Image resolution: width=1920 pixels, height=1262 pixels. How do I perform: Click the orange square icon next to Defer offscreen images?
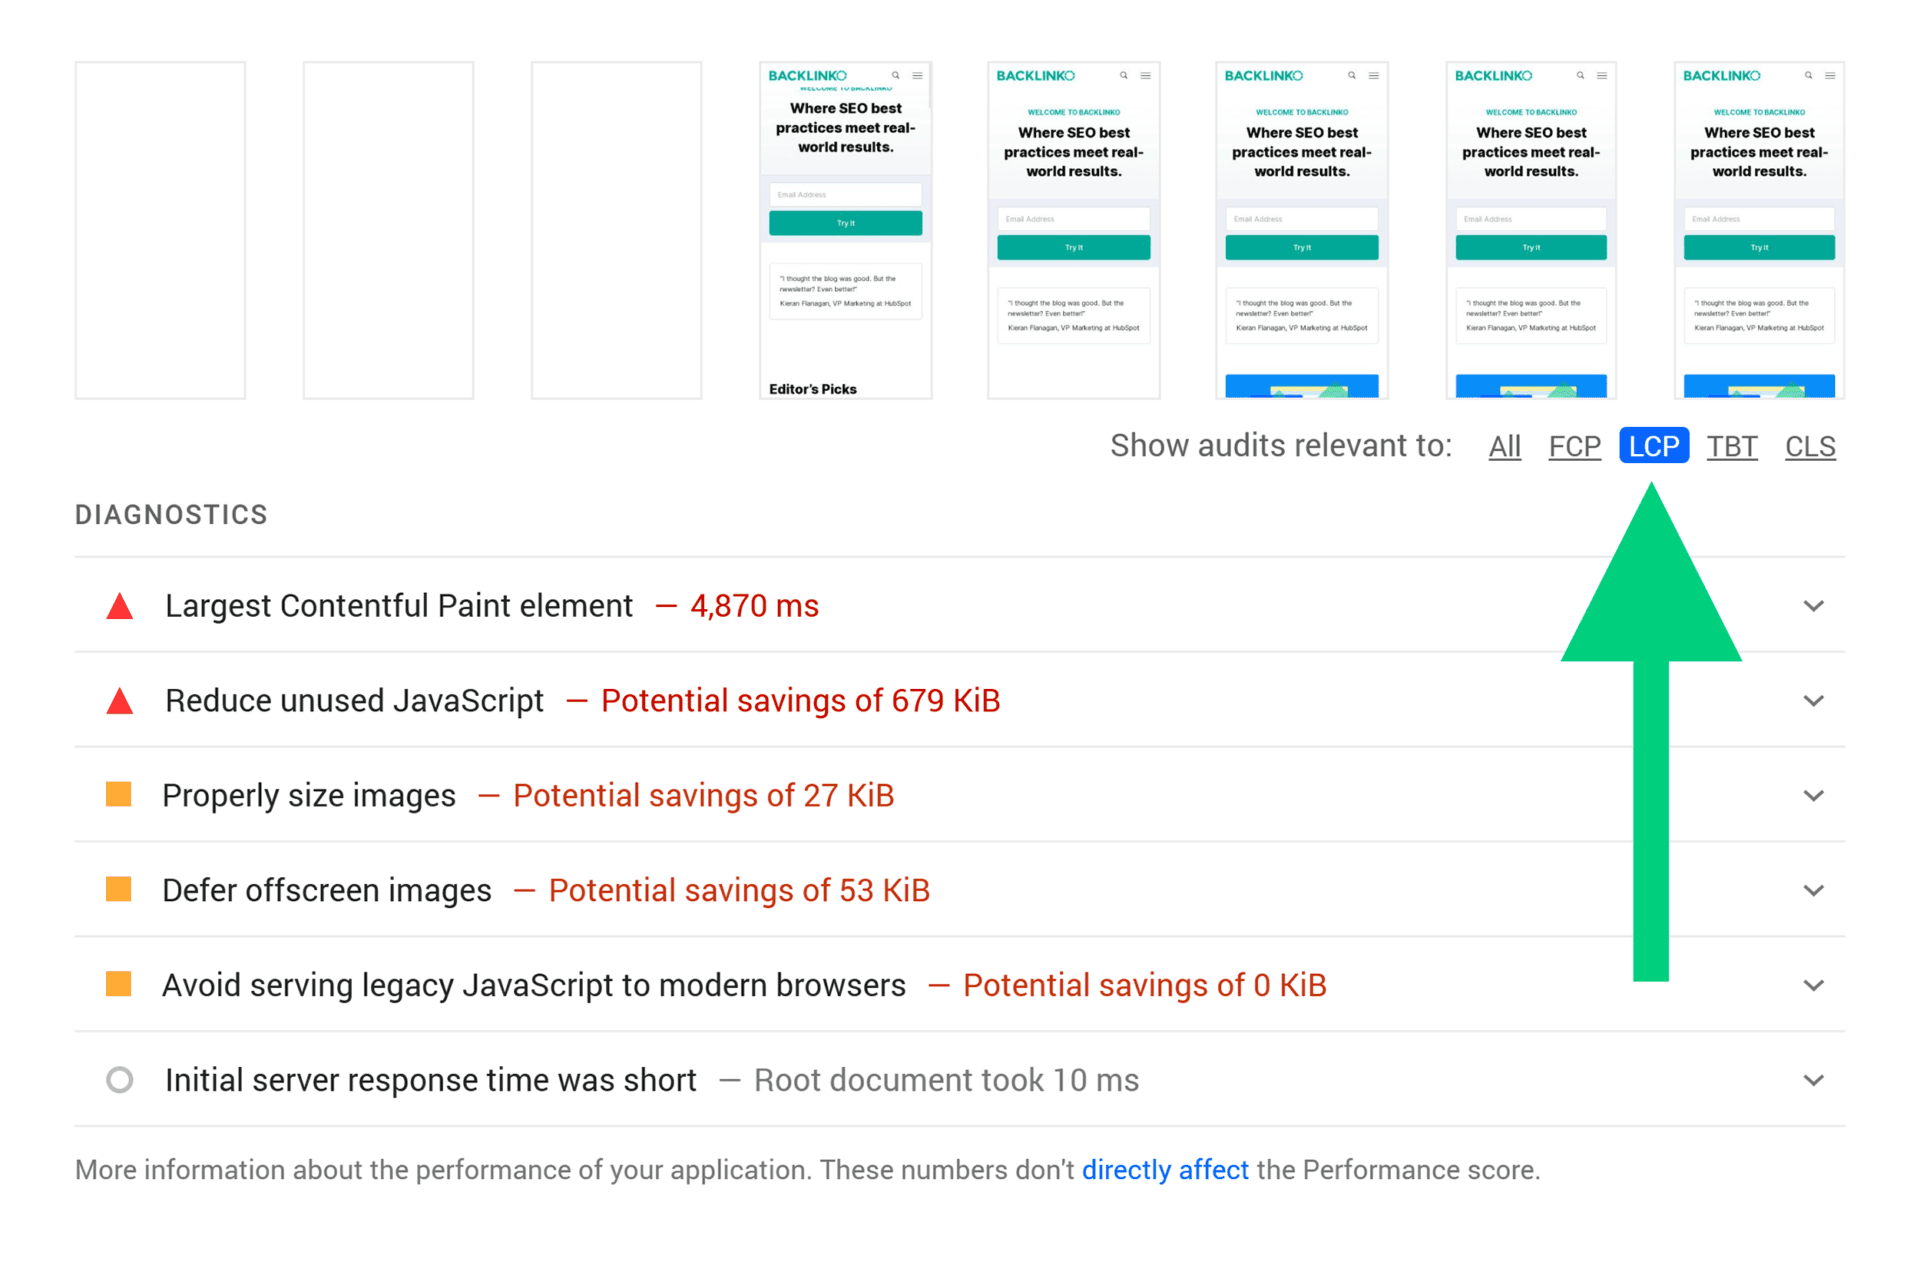click(120, 889)
